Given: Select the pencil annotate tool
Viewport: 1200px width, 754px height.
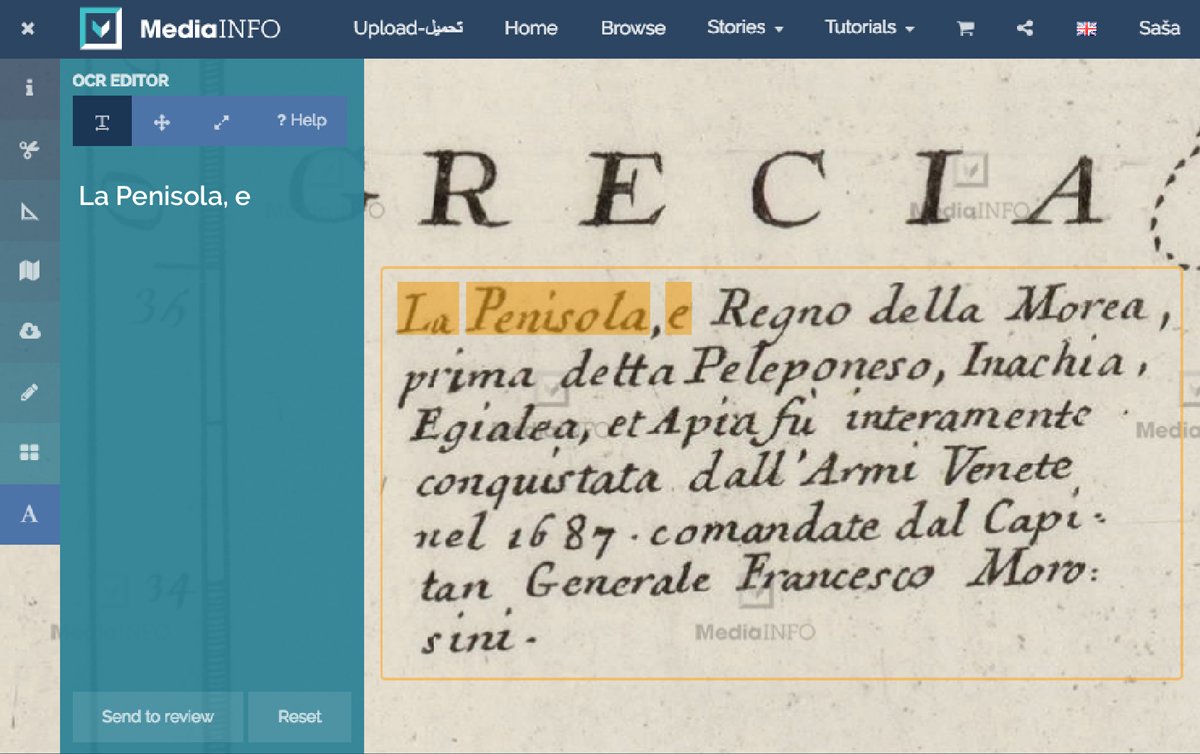Looking at the screenshot, I should click(x=29, y=392).
